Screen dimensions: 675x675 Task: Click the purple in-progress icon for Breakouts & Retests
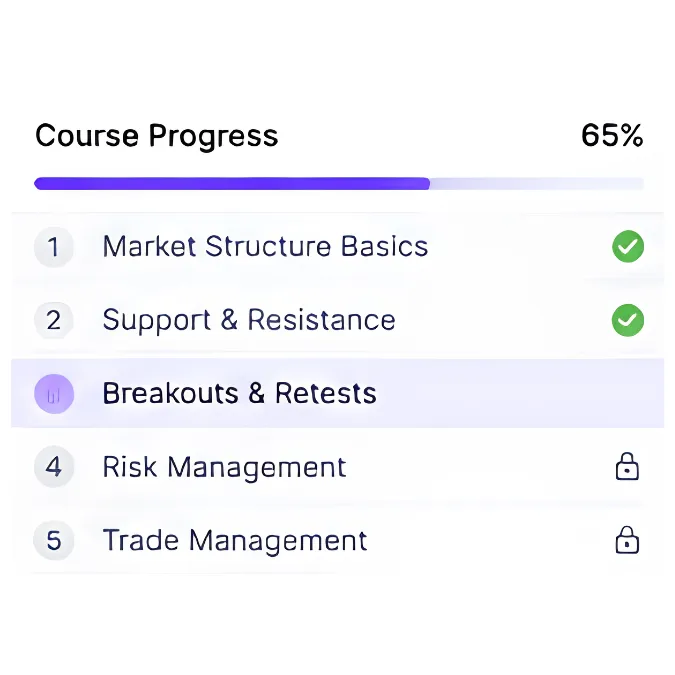(54, 394)
